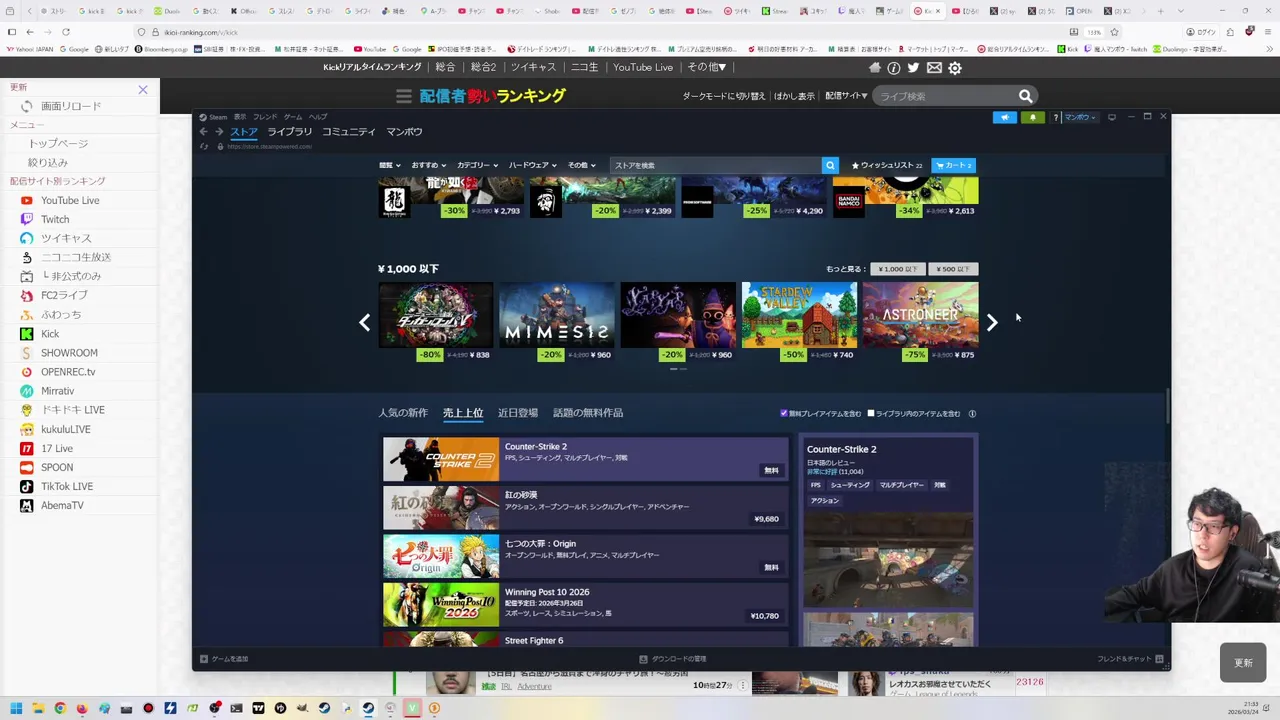Click the Steam help question mark icon
This screenshot has width=1280, height=720.
tap(1055, 117)
